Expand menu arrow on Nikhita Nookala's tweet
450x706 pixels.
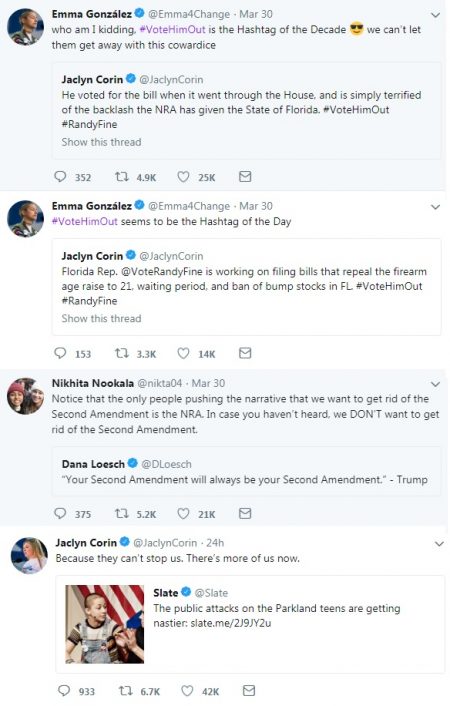[x=435, y=384]
